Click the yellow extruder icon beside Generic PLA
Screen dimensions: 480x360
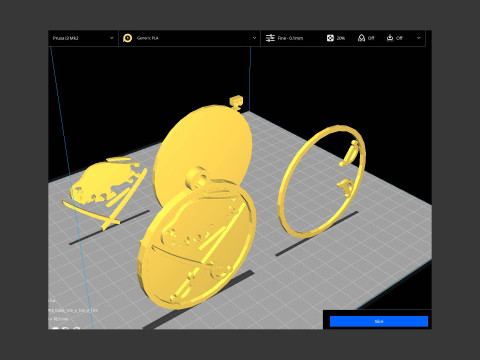(x=127, y=38)
